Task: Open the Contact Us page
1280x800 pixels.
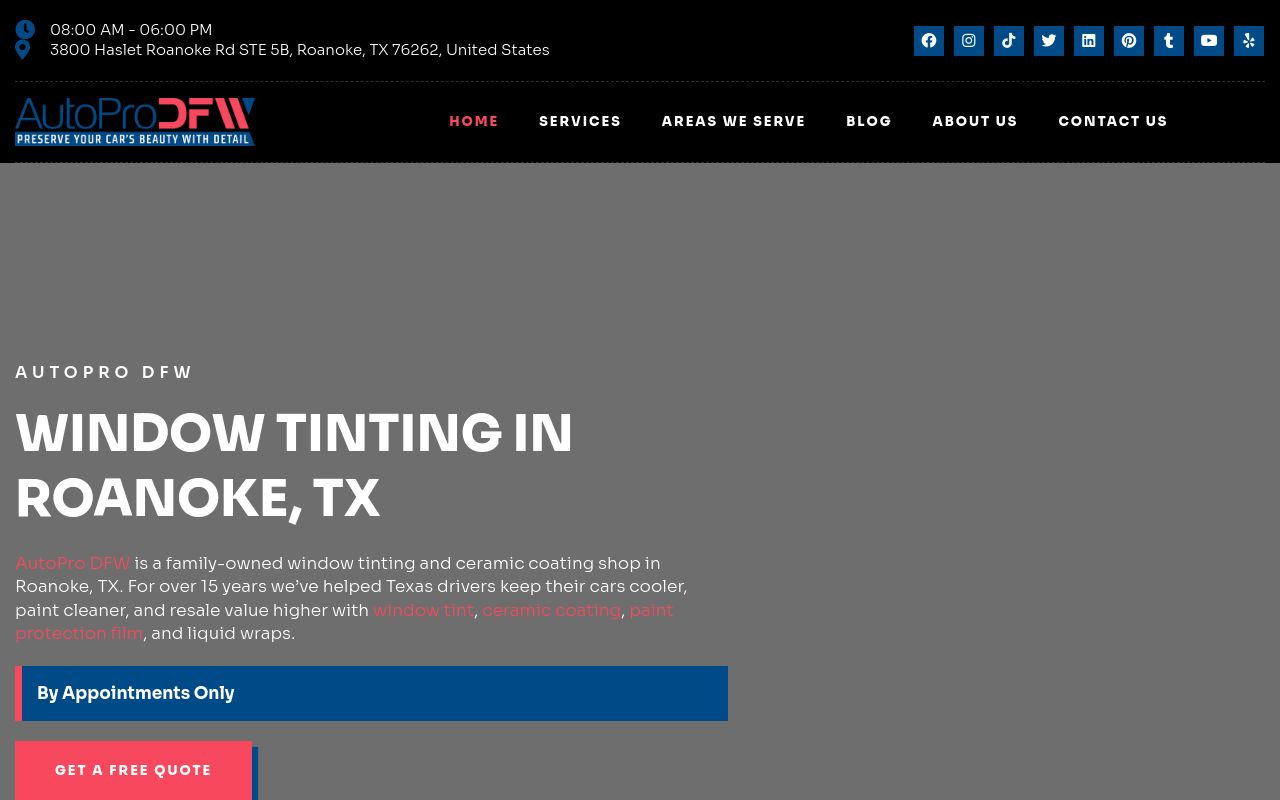Action: click(1113, 121)
